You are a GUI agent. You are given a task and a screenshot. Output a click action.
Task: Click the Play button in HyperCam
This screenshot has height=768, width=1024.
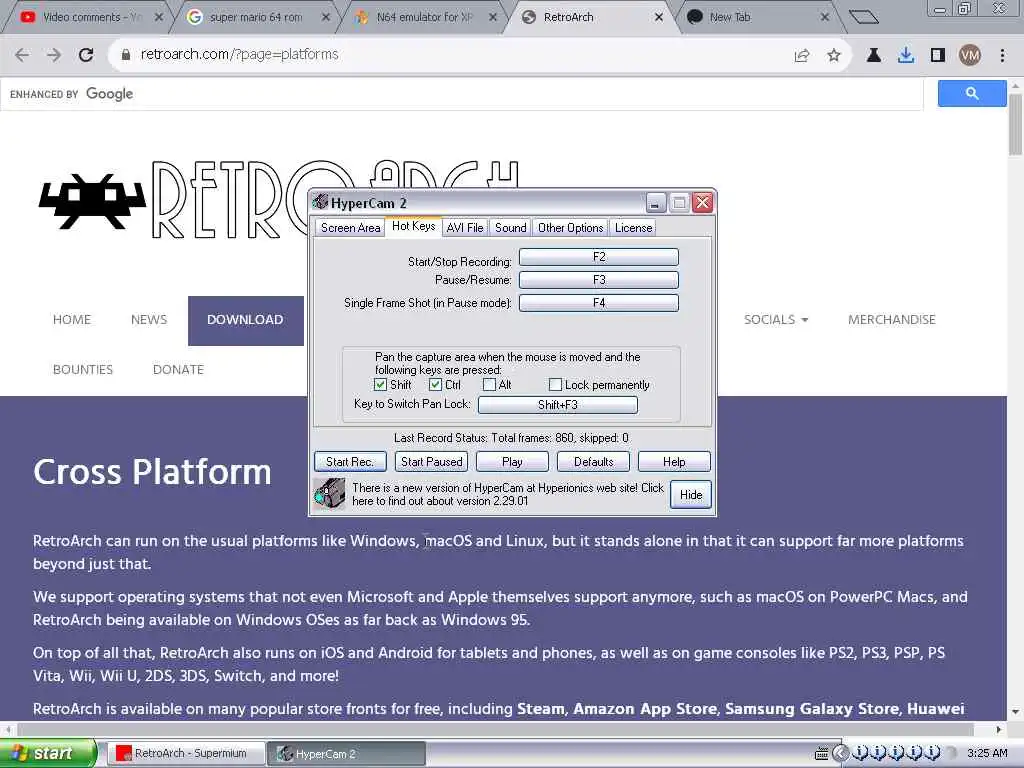pos(512,462)
